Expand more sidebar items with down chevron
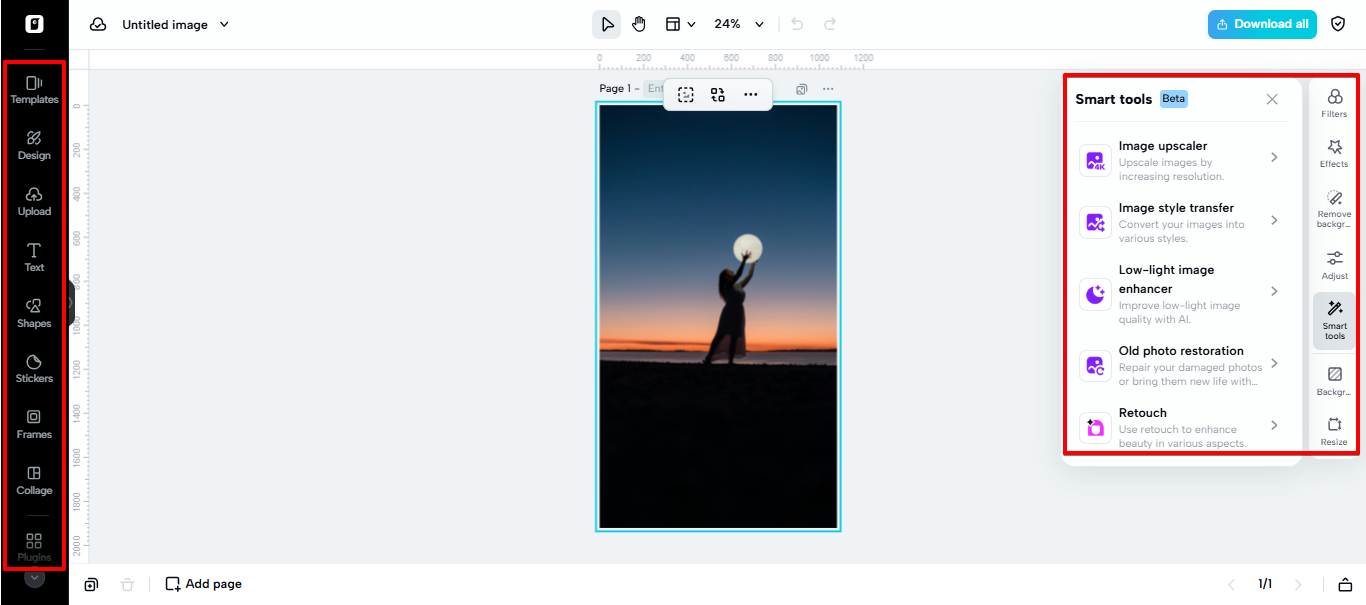 34,577
